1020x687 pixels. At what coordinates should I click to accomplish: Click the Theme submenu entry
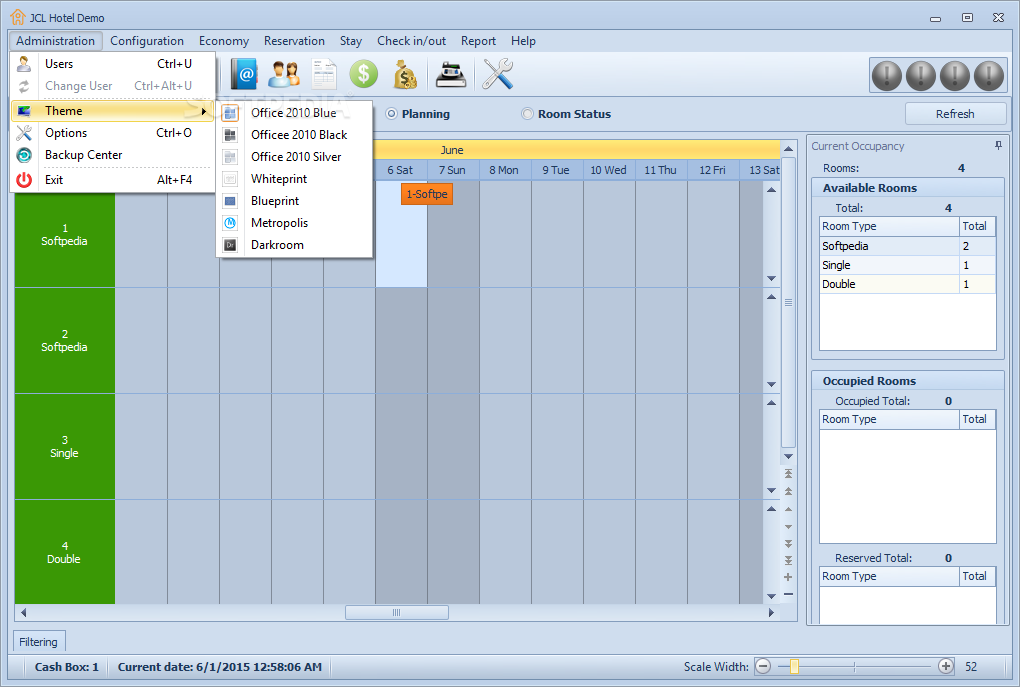click(x=113, y=111)
